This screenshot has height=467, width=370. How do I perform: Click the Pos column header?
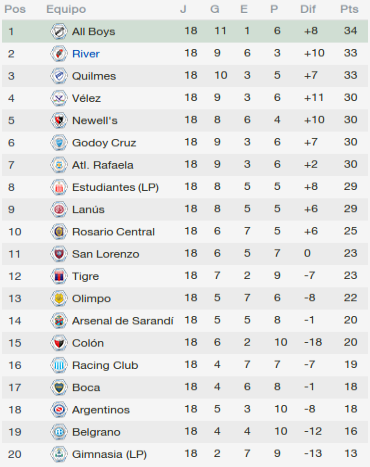click(x=15, y=9)
